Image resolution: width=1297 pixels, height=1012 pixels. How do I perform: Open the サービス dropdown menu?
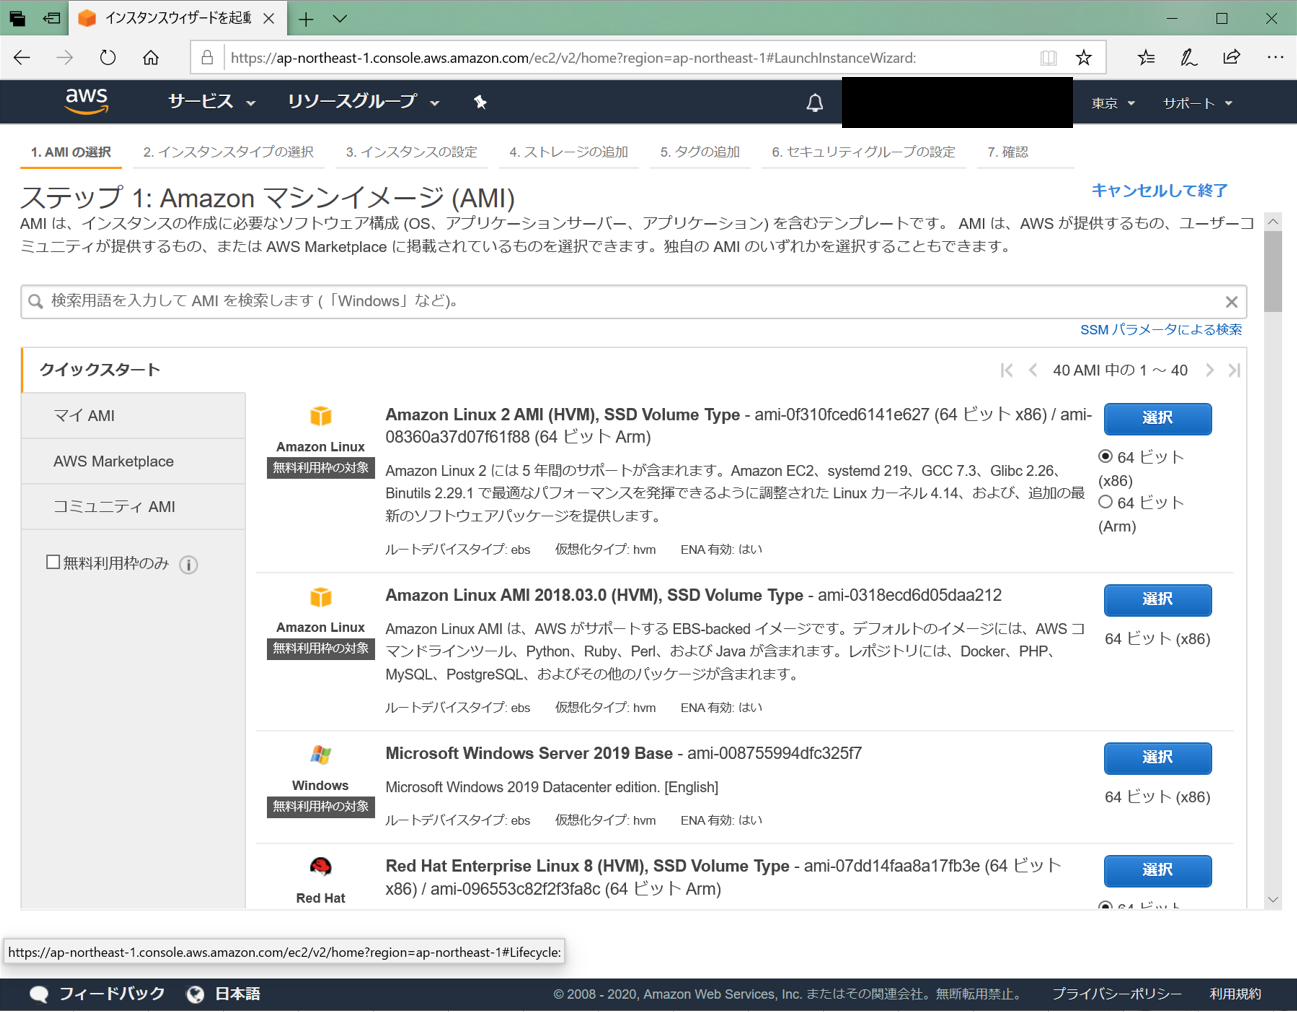coord(211,102)
